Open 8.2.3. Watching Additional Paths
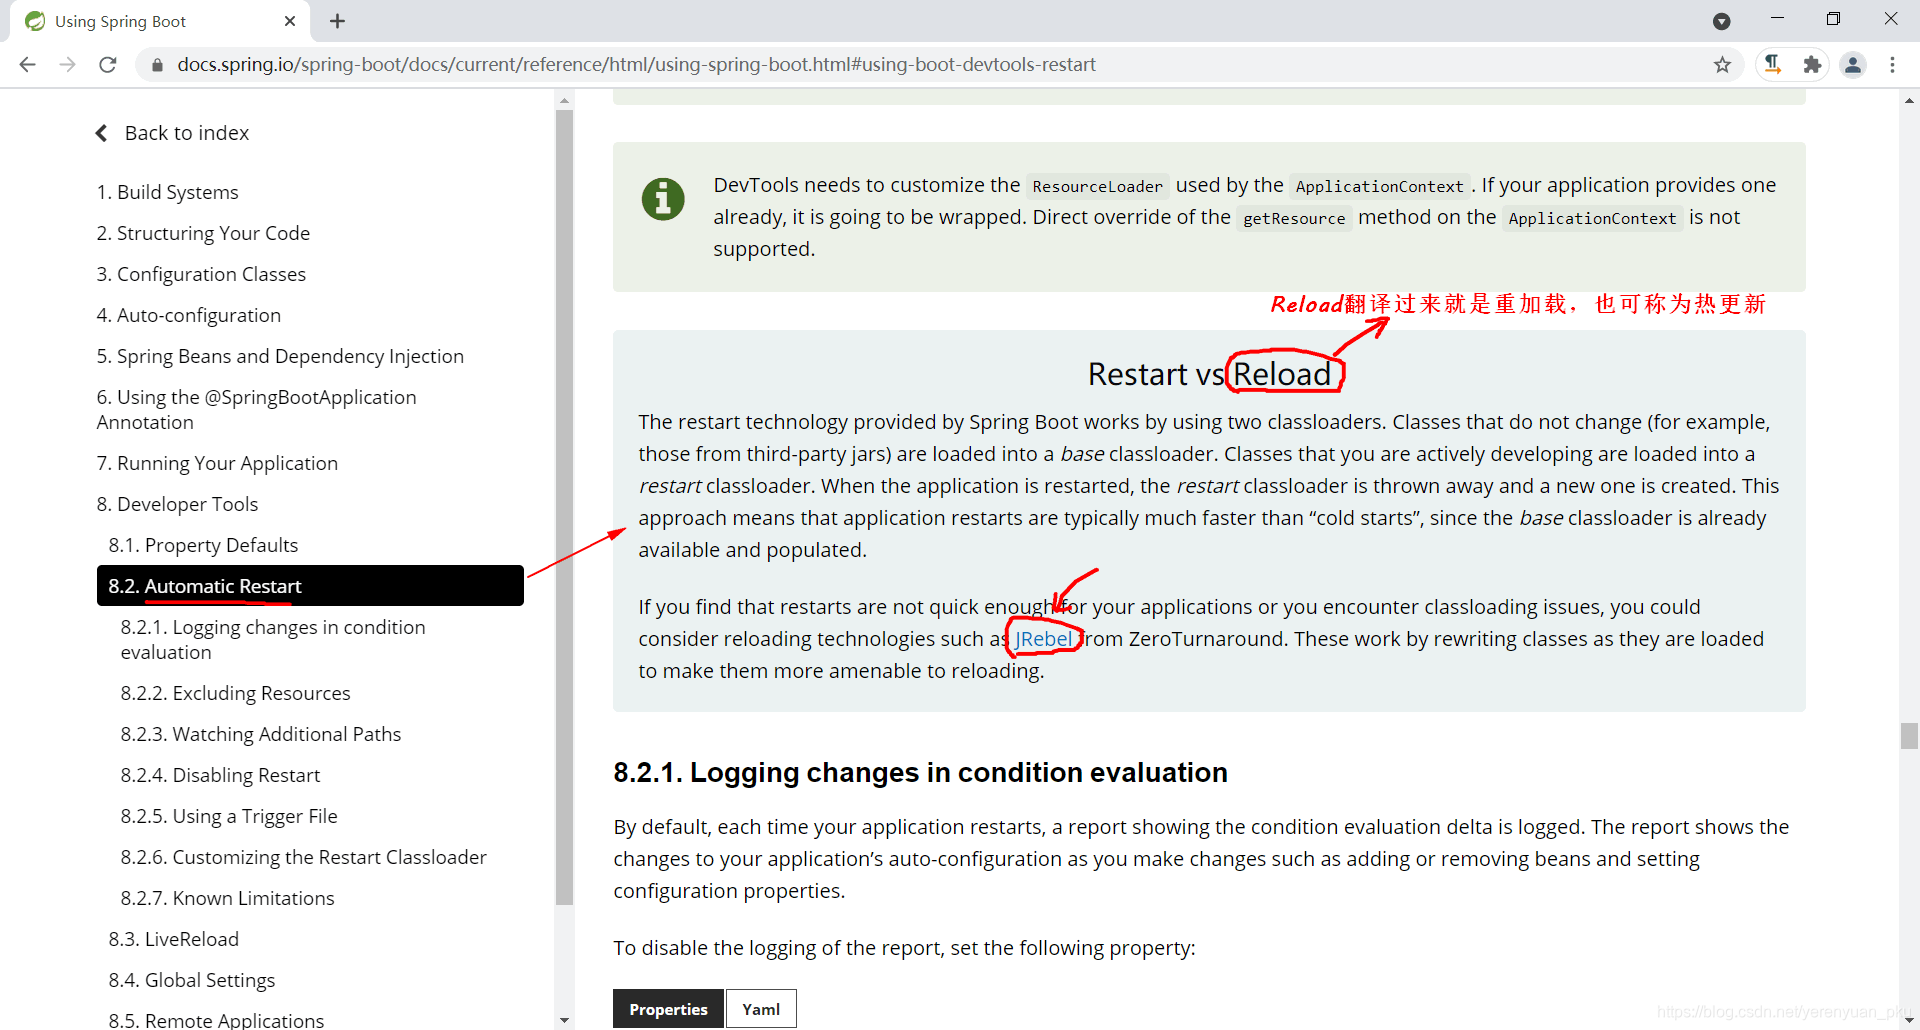 [260, 734]
